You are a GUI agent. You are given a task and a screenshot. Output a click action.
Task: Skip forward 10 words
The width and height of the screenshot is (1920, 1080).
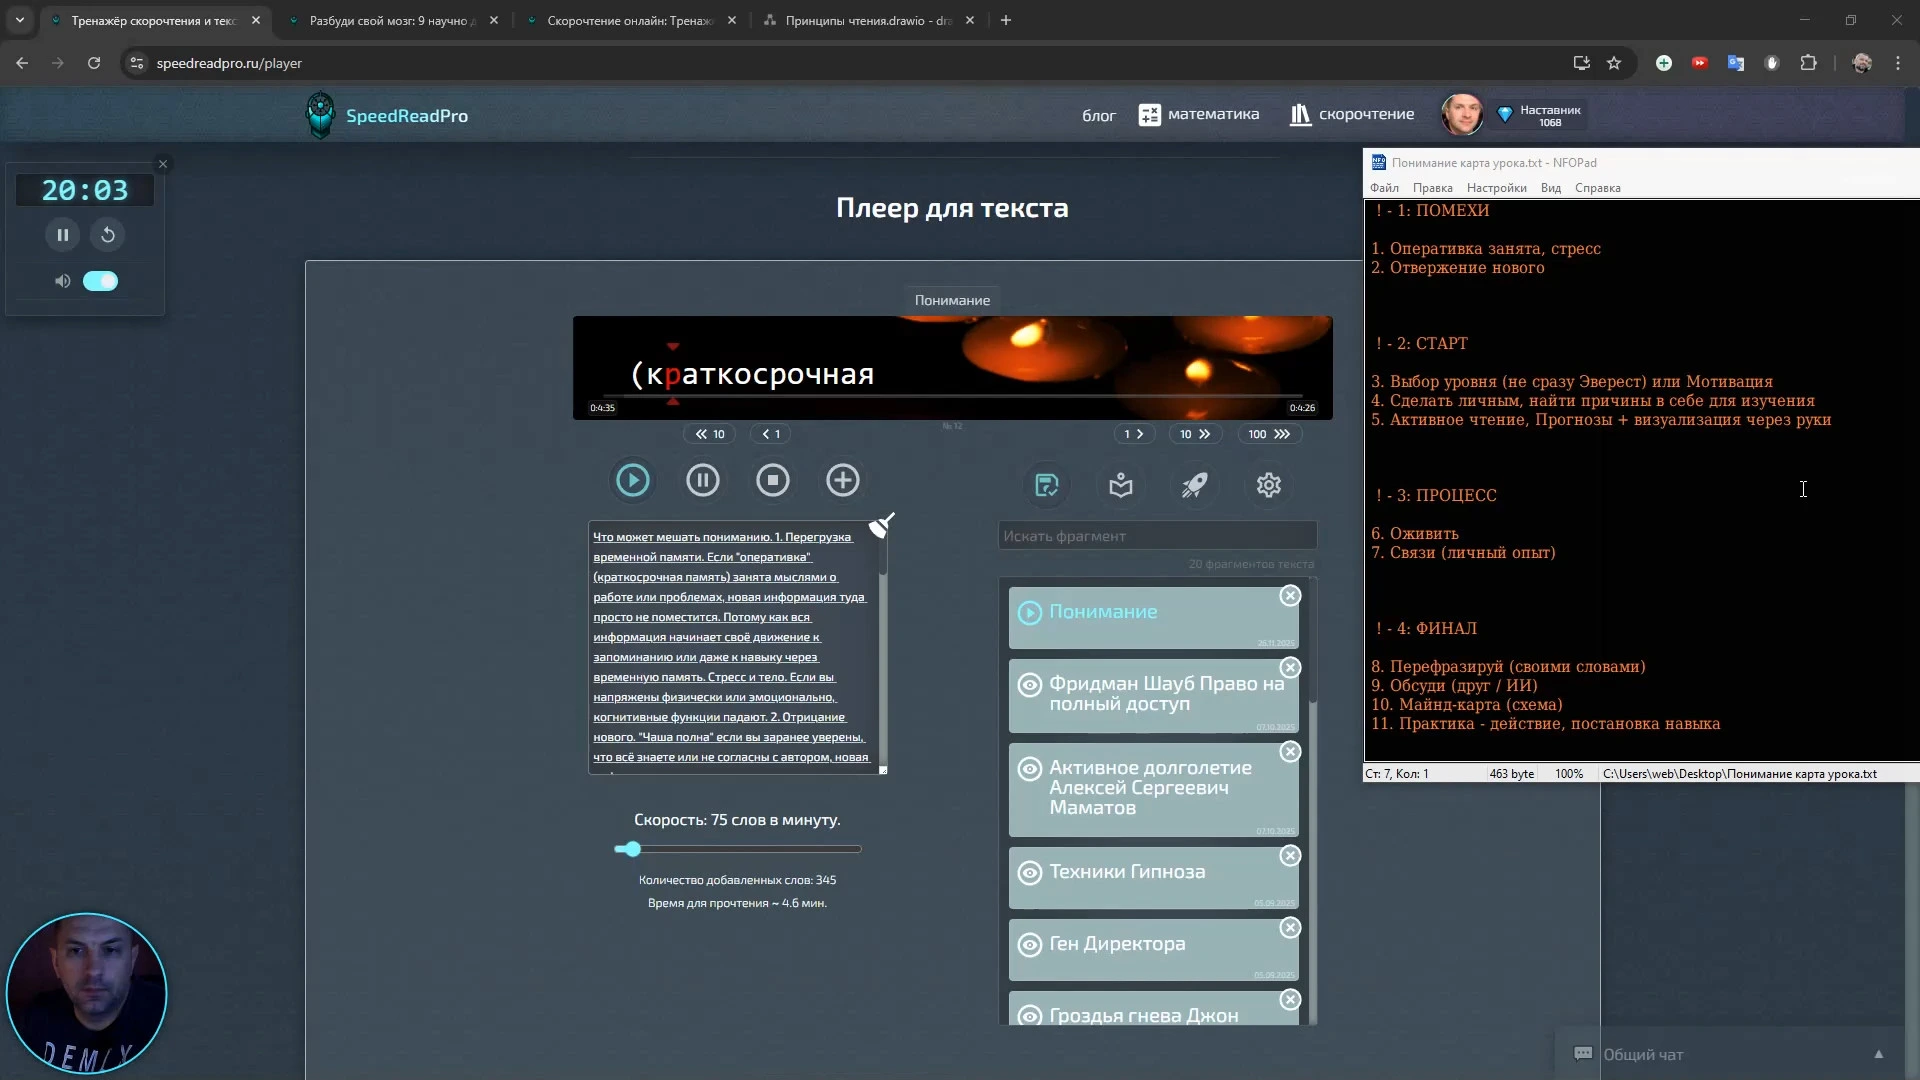[x=1195, y=434]
